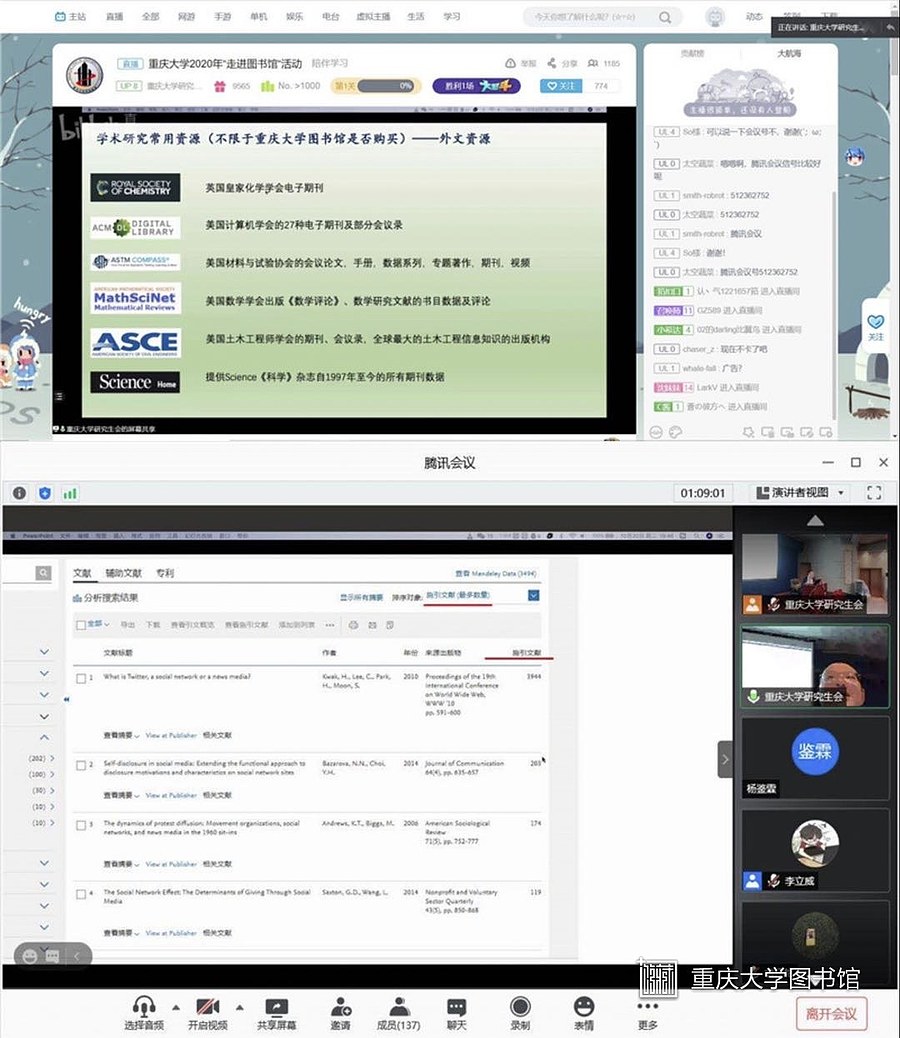Open the 主站 home icon link

[70, 17]
